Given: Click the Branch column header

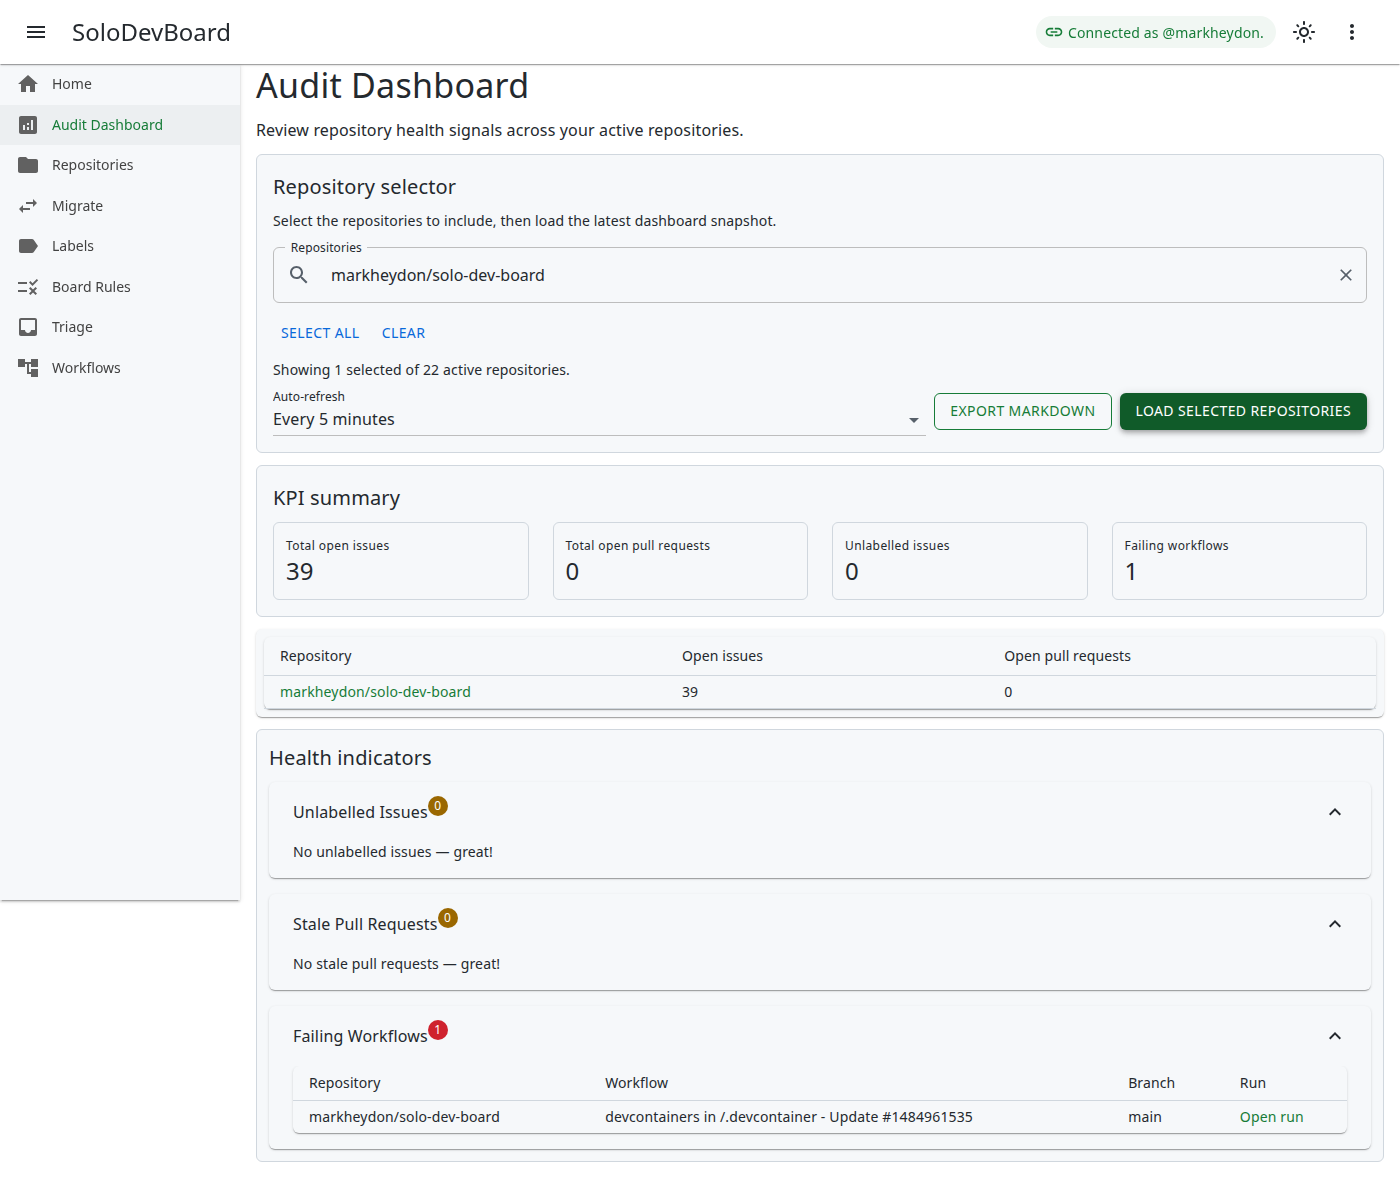Looking at the screenshot, I should point(1151,1083).
